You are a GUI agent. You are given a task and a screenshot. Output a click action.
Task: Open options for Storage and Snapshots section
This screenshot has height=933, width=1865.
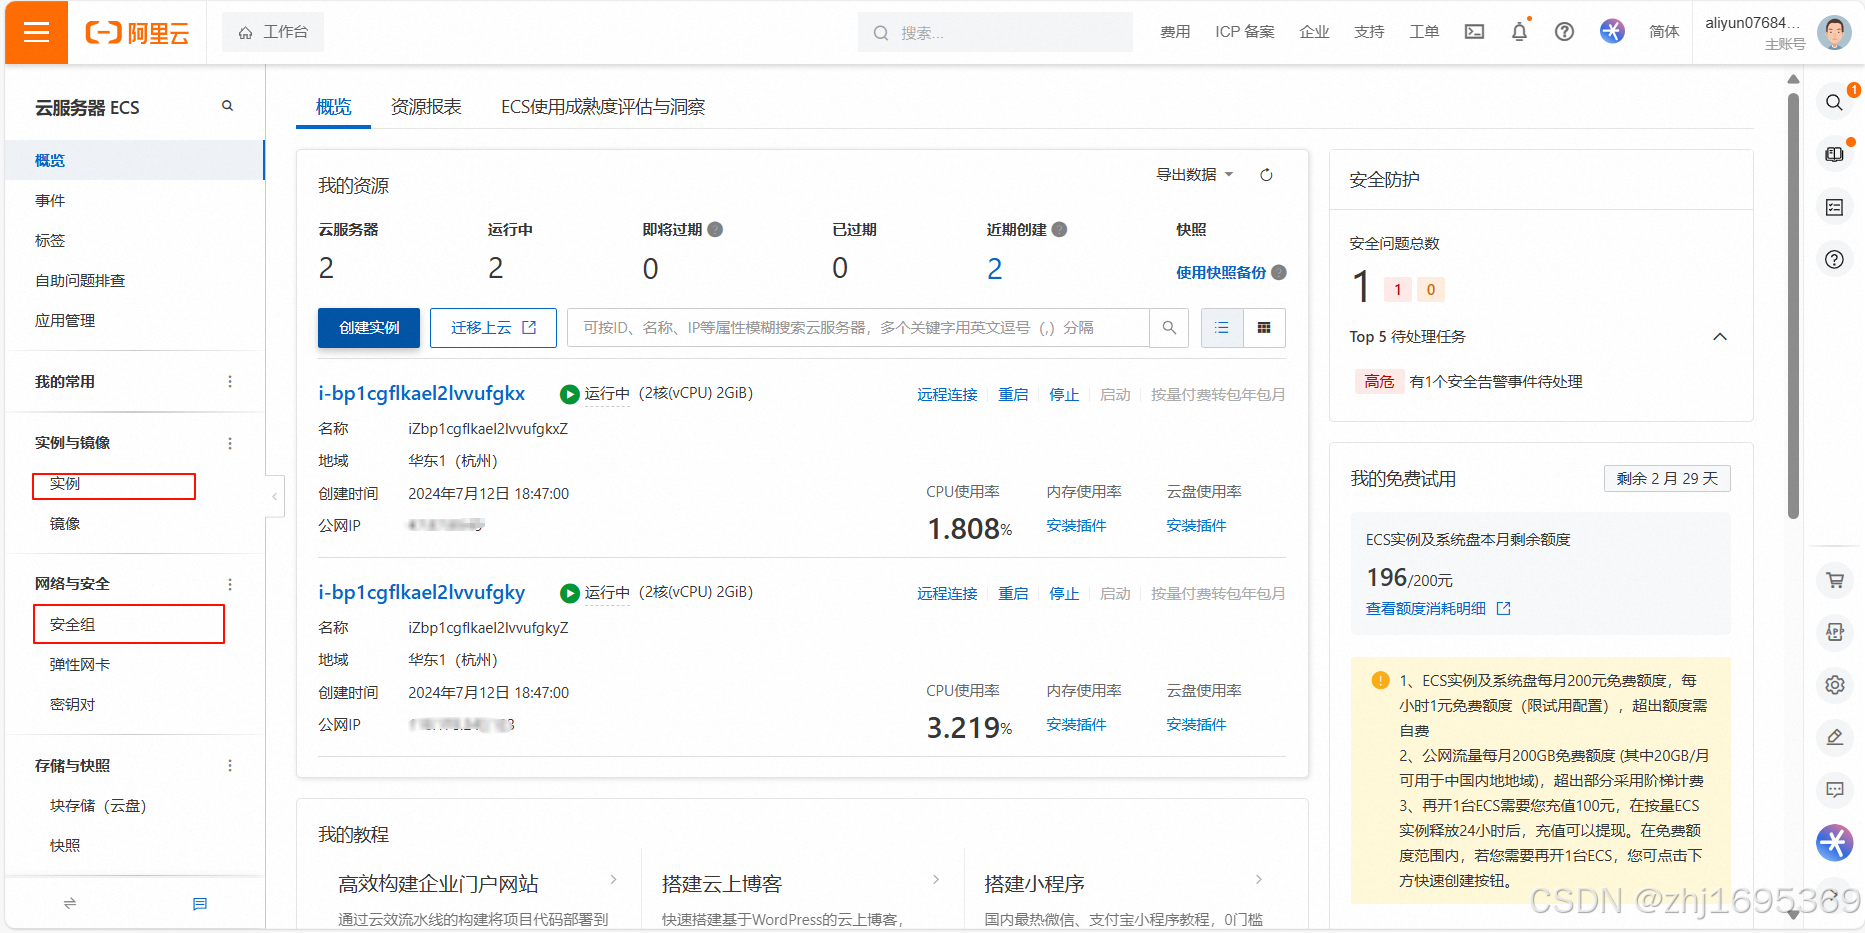coord(230,765)
